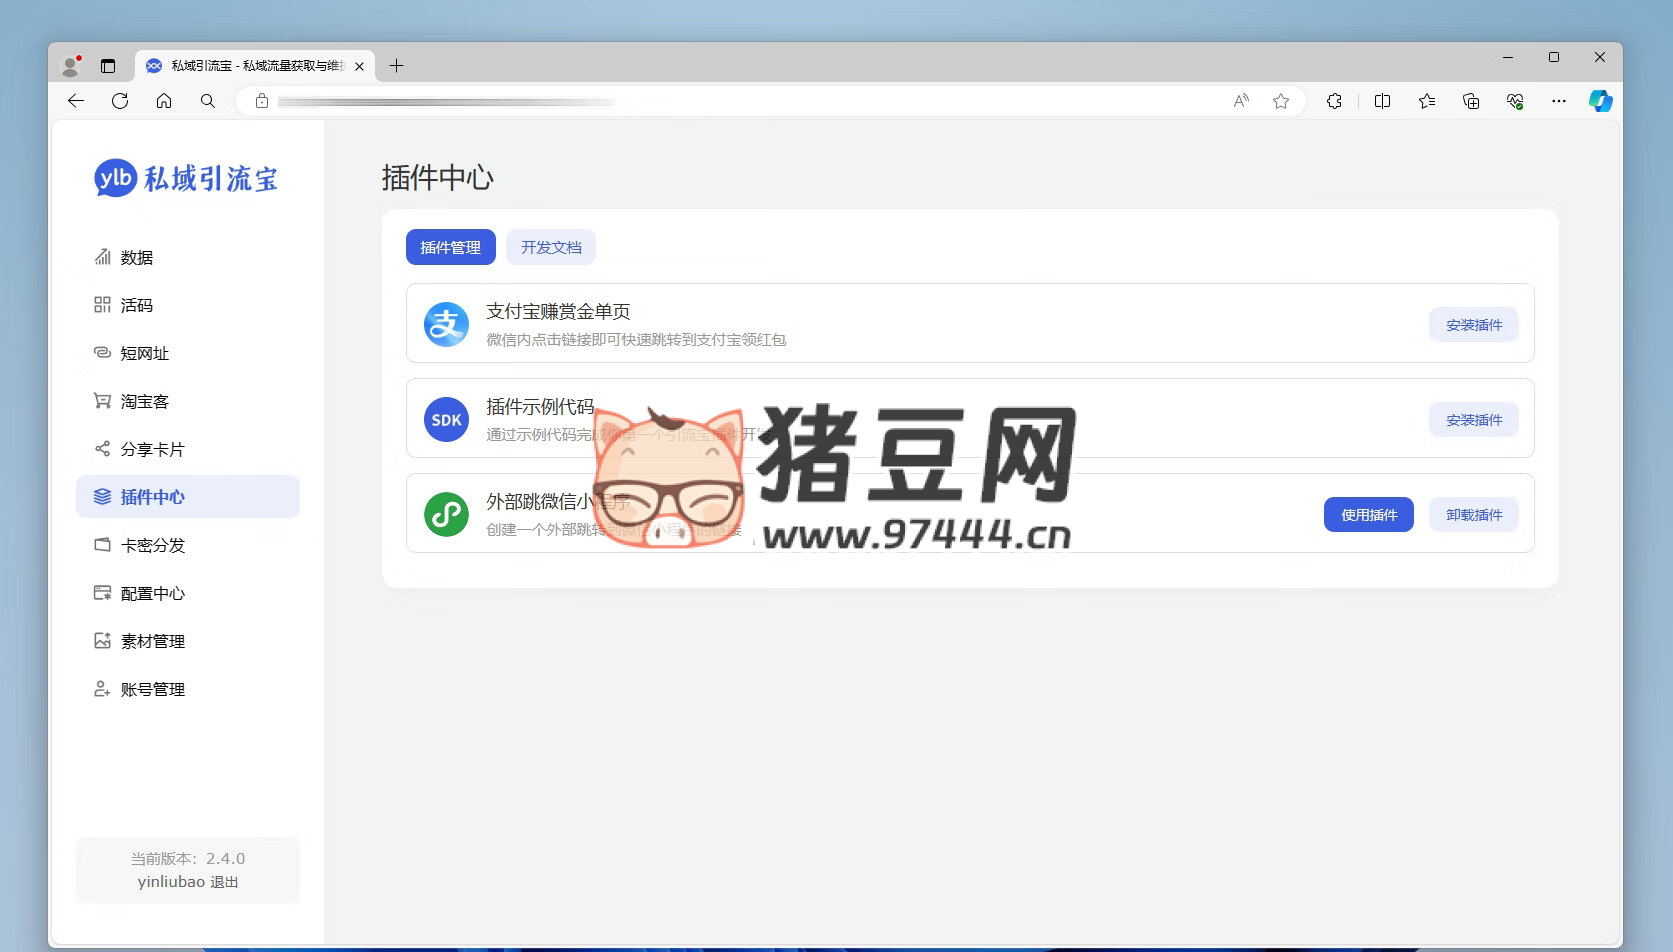Screen dimensions: 1673x952
Task: Click the read aloud icon
Action: [x=1241, y=101]
